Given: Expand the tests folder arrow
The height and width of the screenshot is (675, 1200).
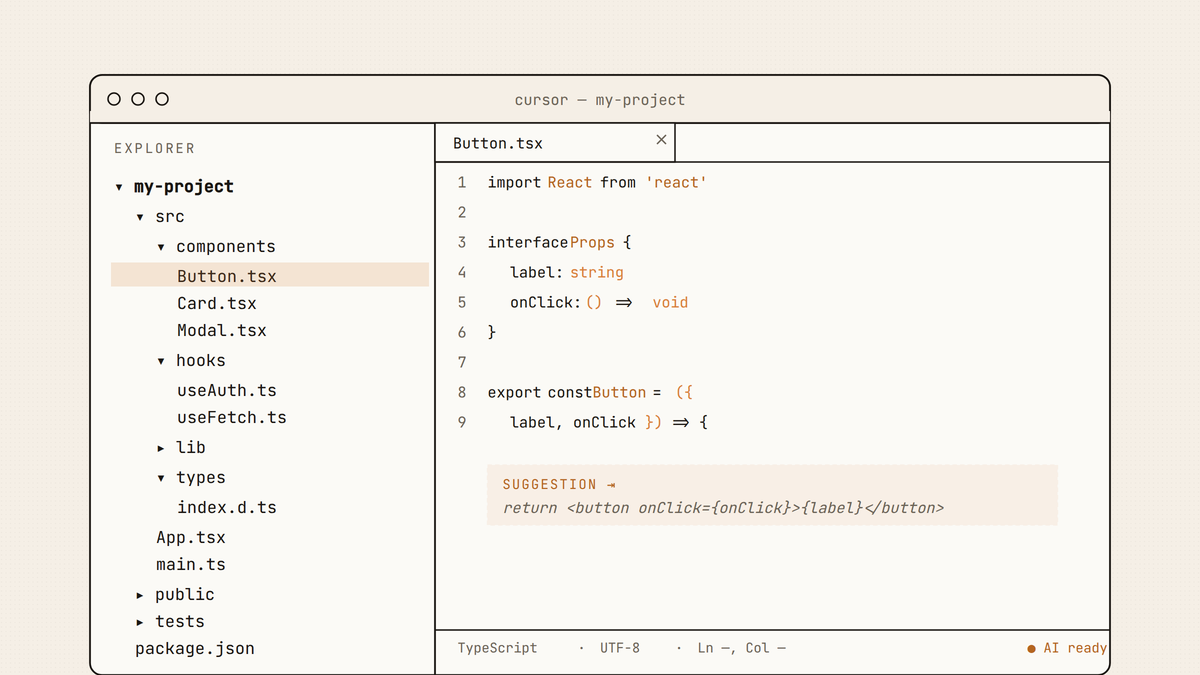Looking at the screenshot, I should point(140,622).
